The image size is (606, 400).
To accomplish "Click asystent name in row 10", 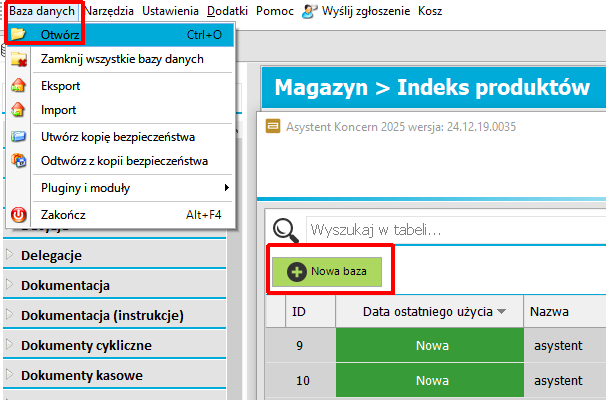I will (x=558, y=381).
